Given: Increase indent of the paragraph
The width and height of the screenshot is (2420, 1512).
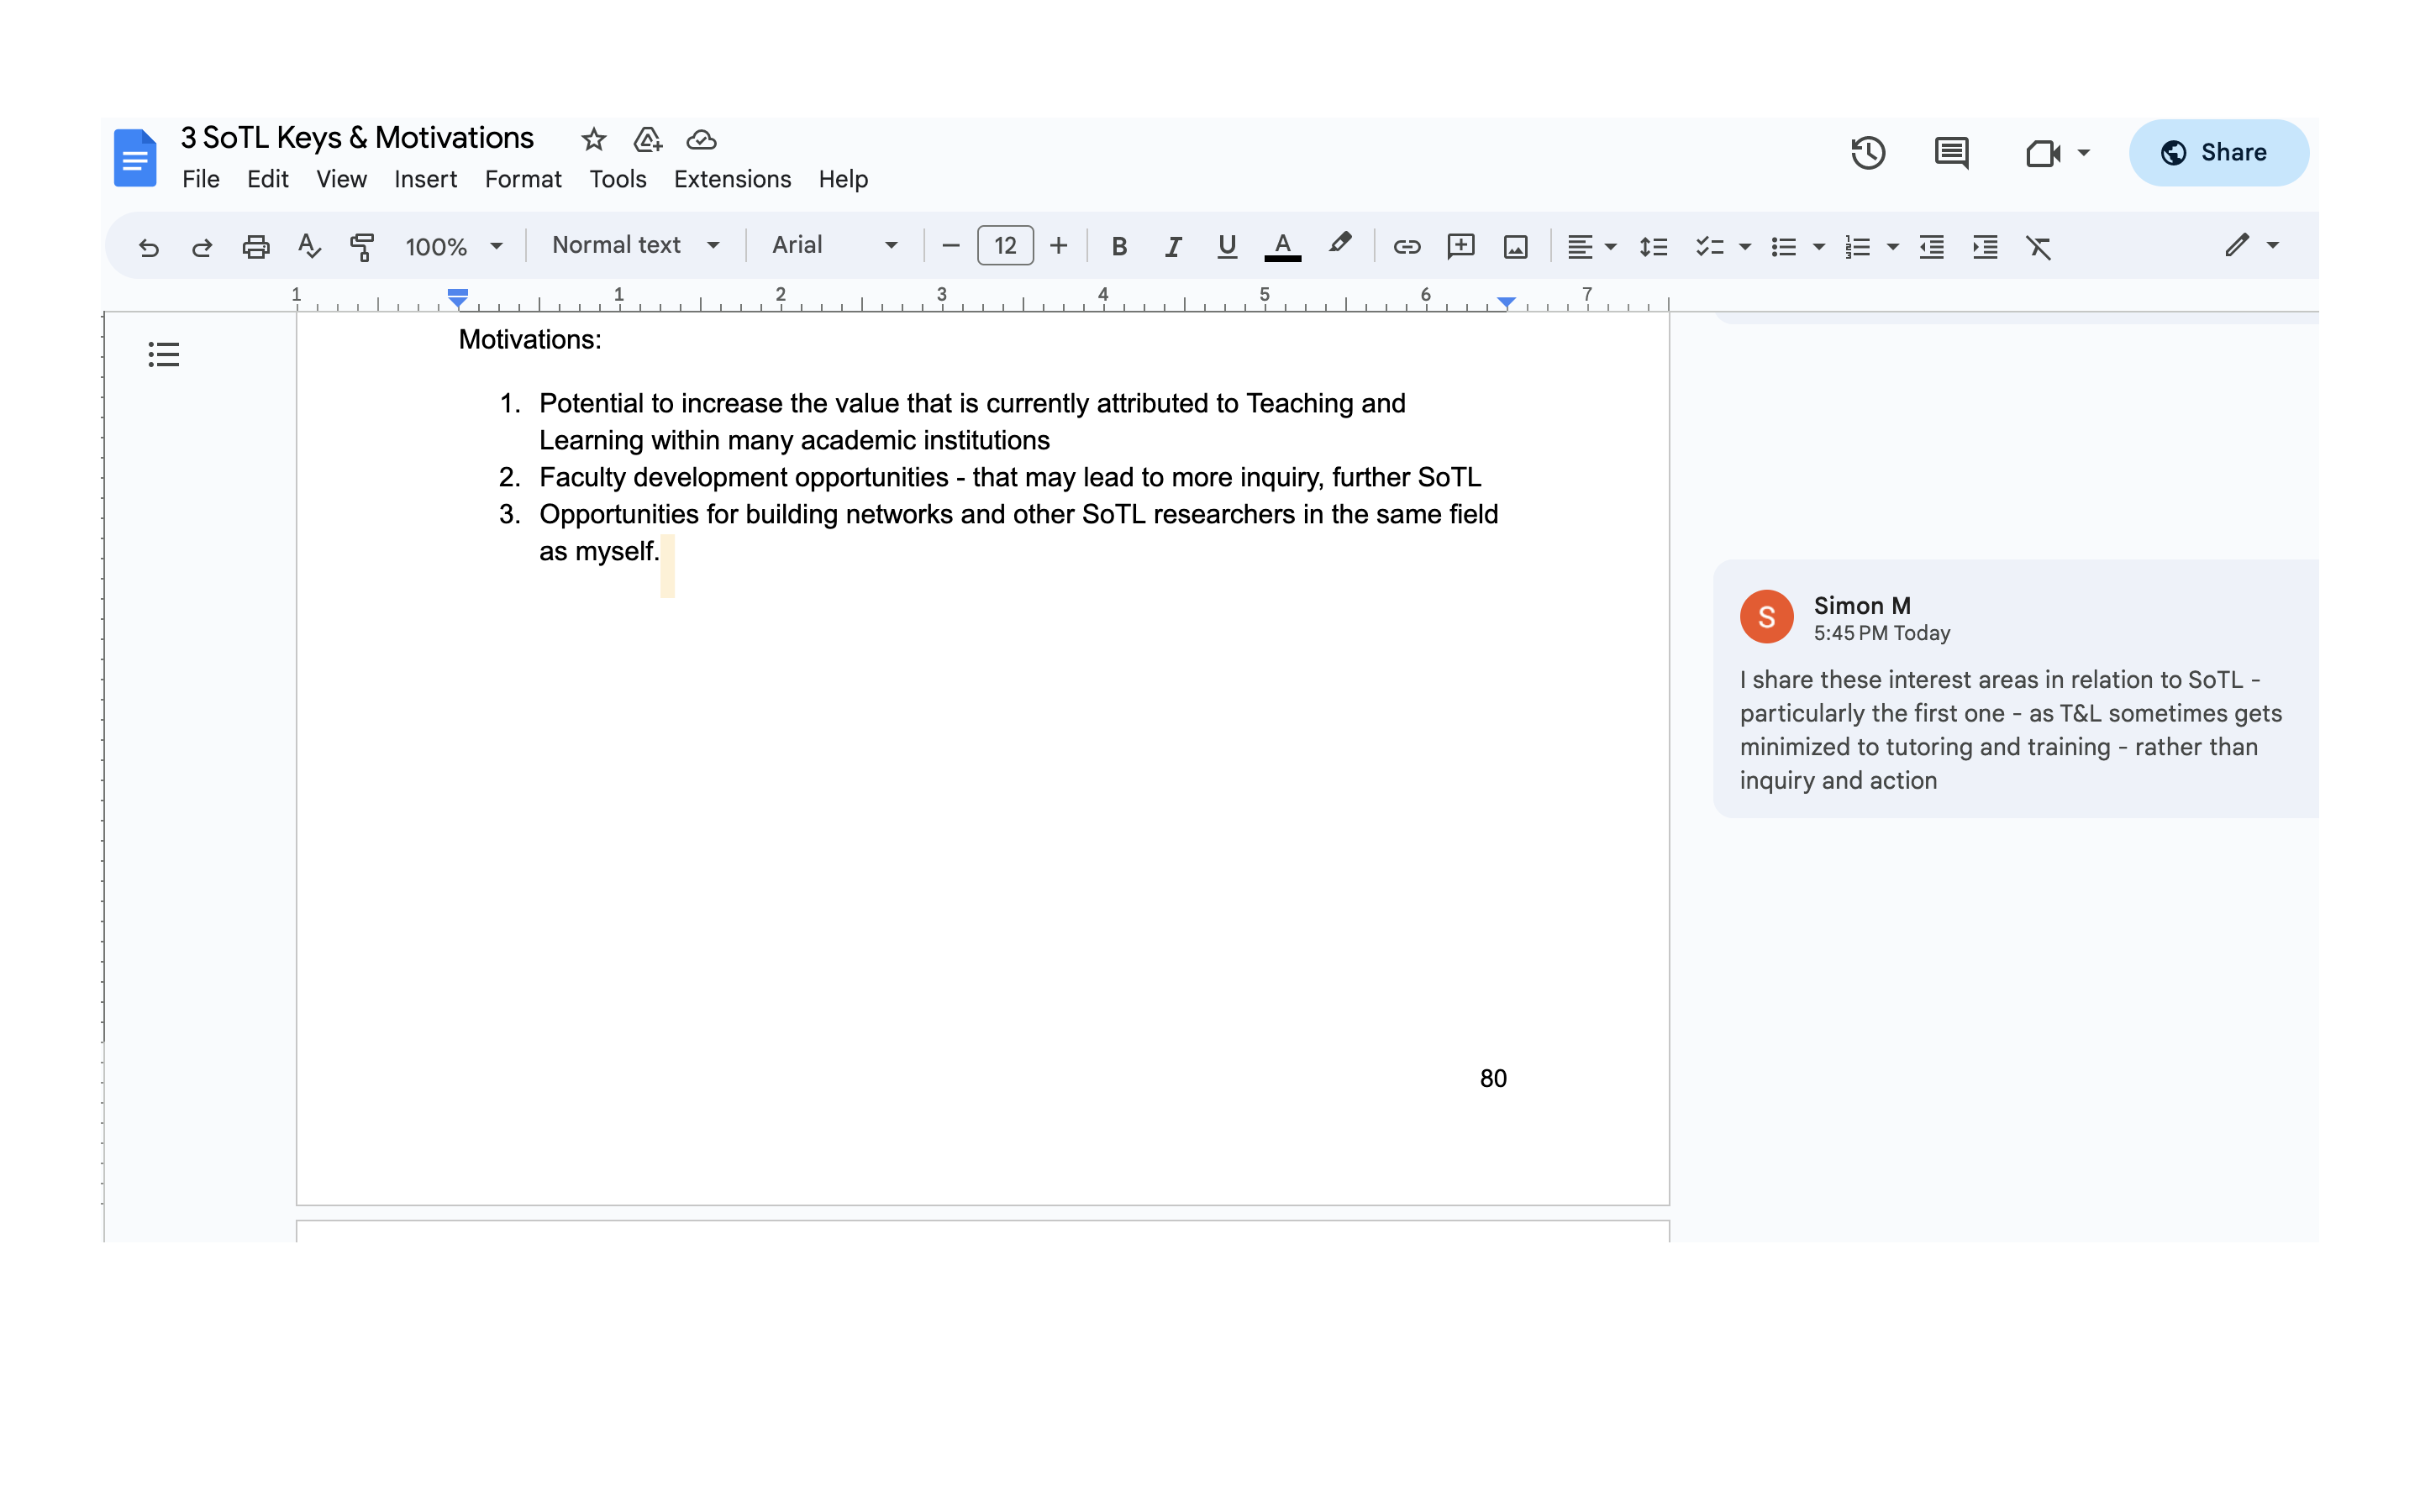Looking at the screenshot, I should coord(1985,247).
